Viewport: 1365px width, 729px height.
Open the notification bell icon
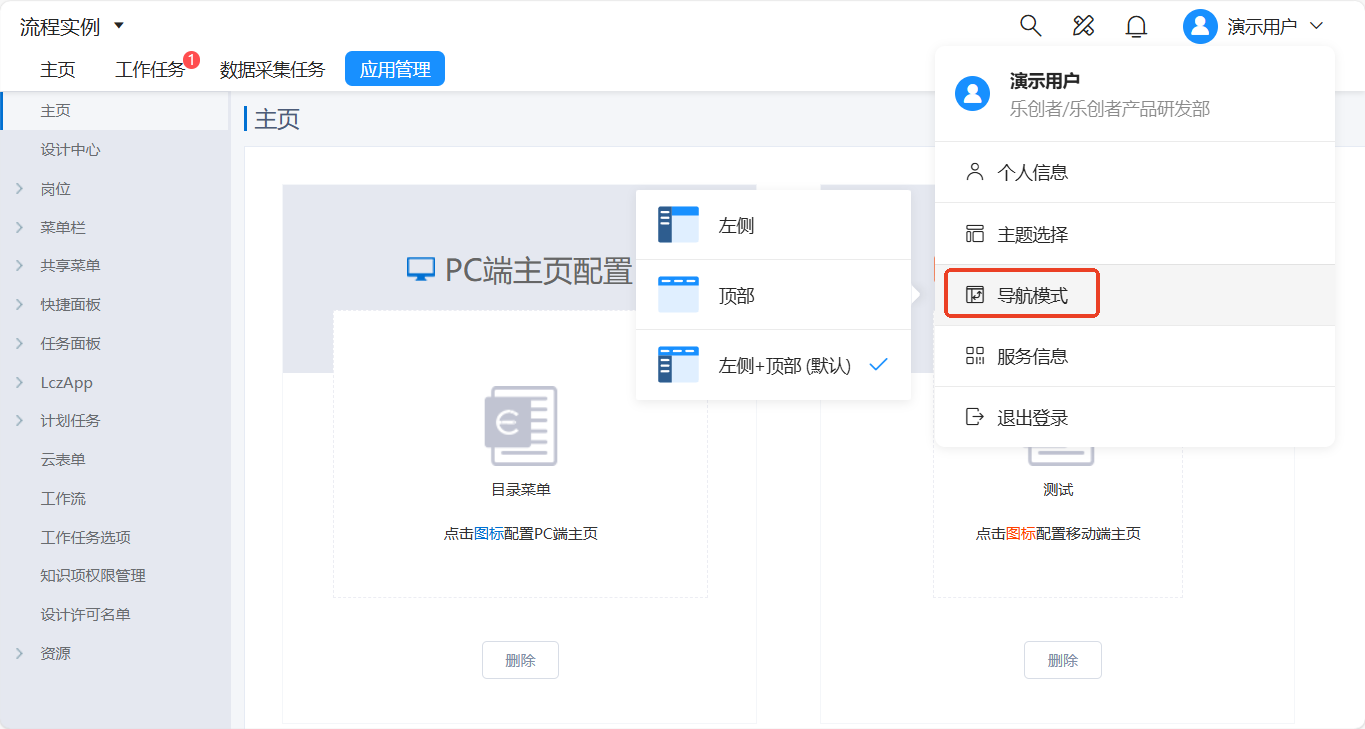pos(1136,27)
